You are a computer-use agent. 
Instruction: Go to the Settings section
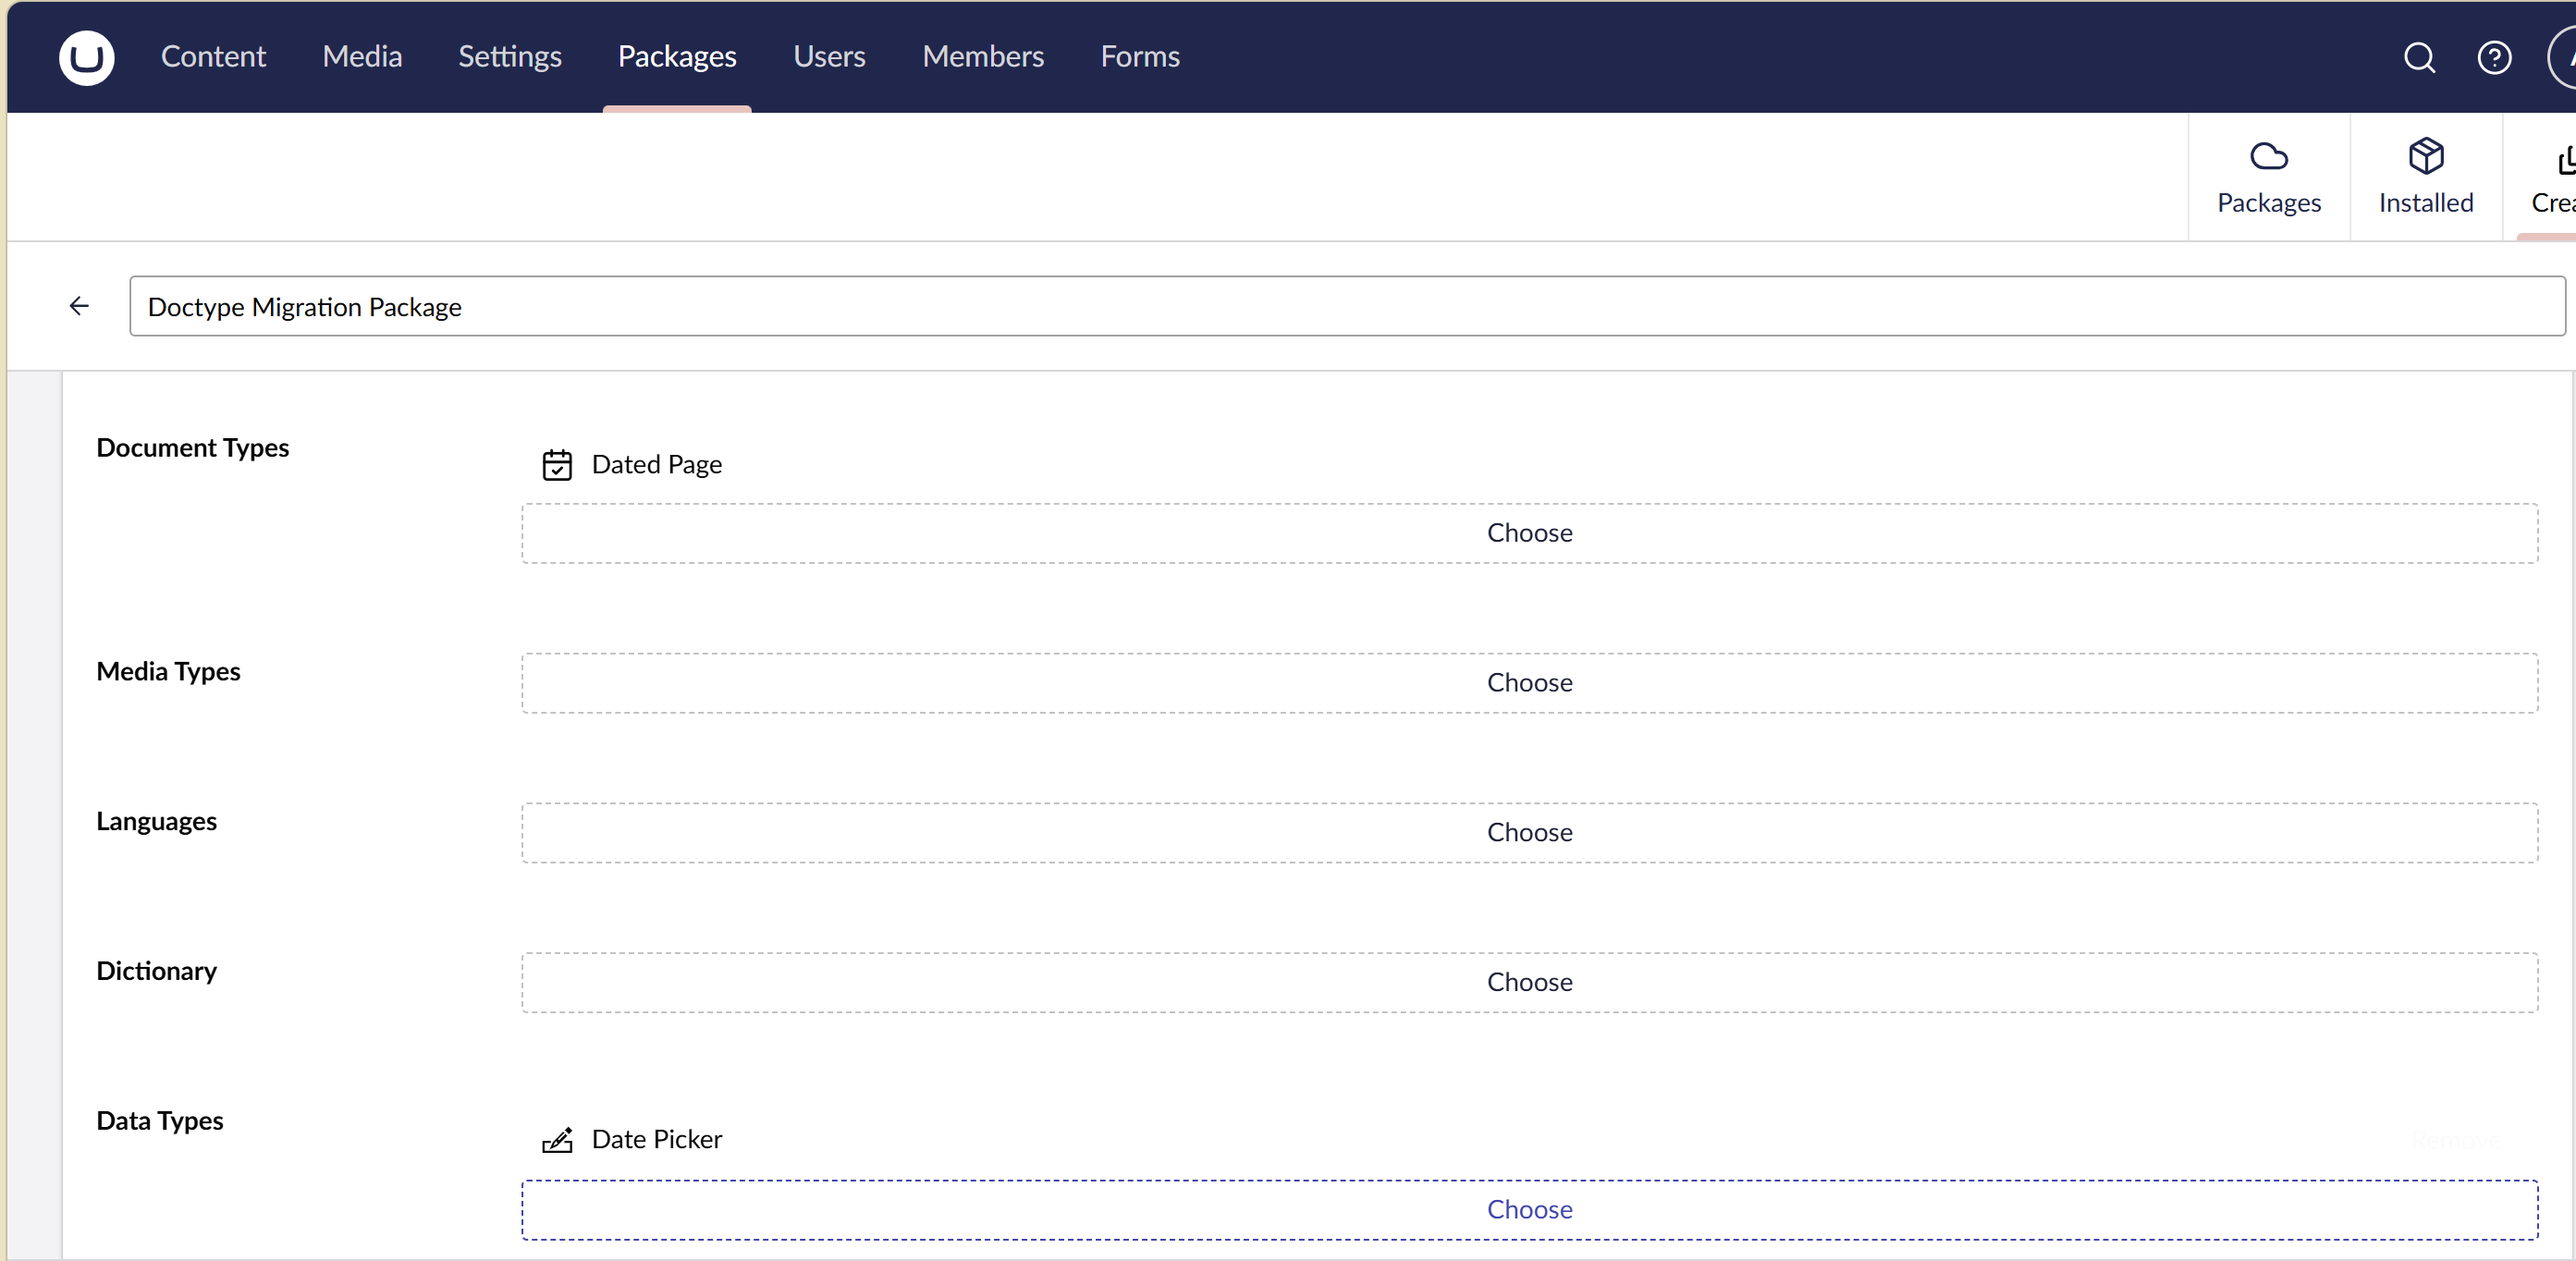click(510, 57)
